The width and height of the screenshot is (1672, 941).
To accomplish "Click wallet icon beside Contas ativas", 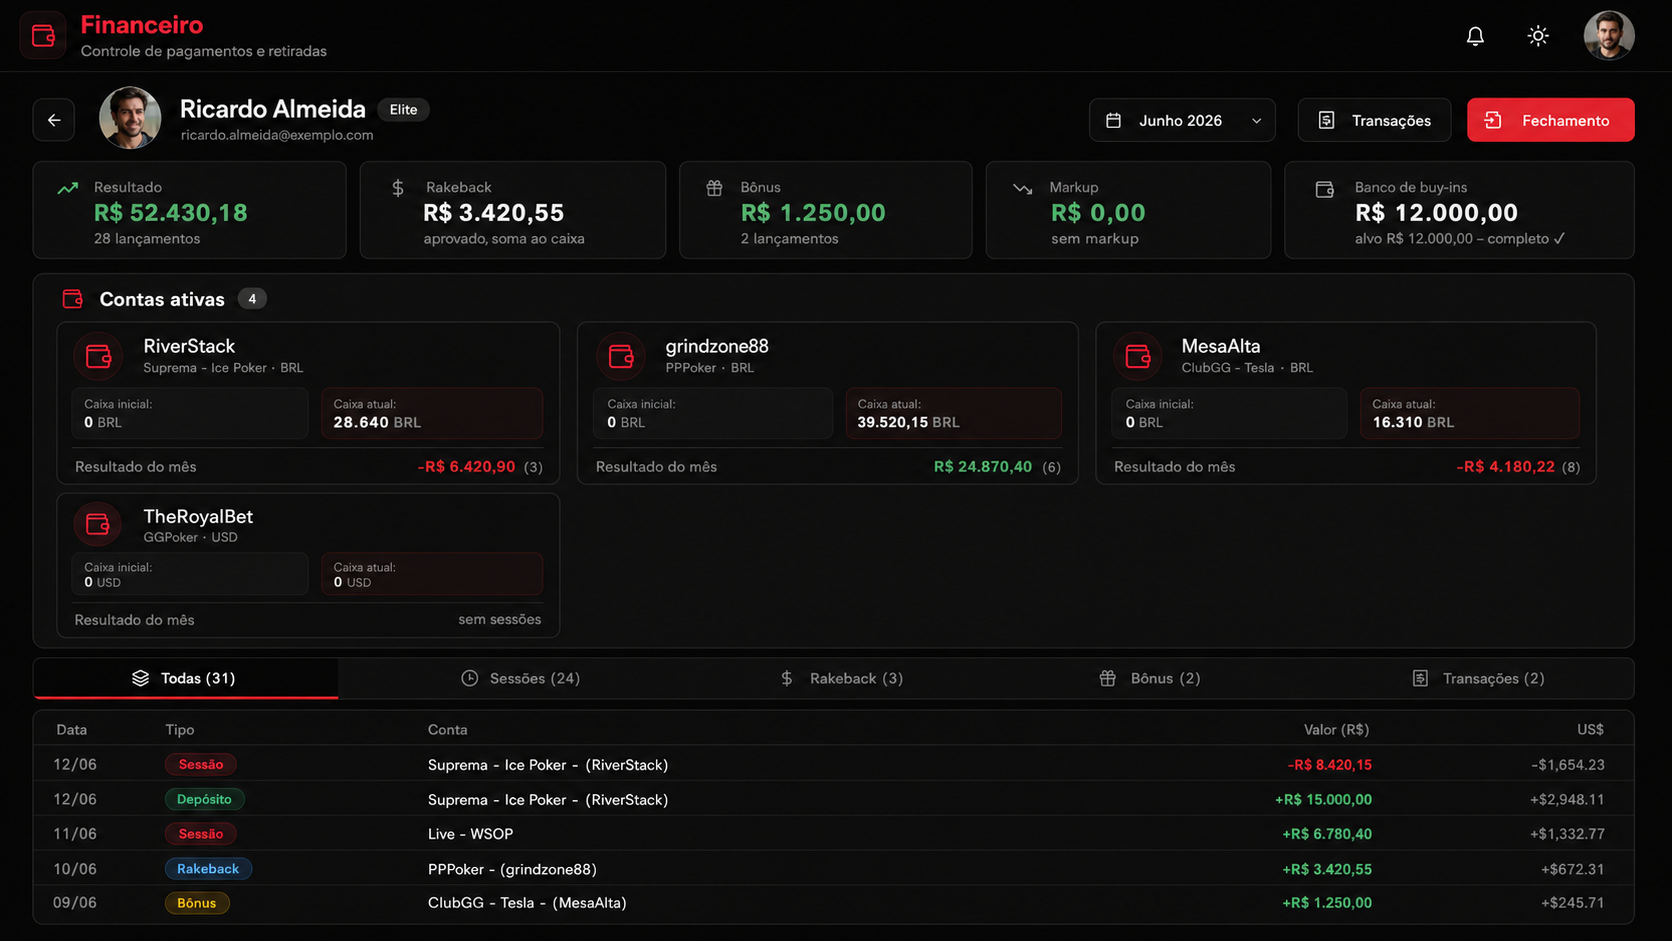I will [x=72, y=299].
